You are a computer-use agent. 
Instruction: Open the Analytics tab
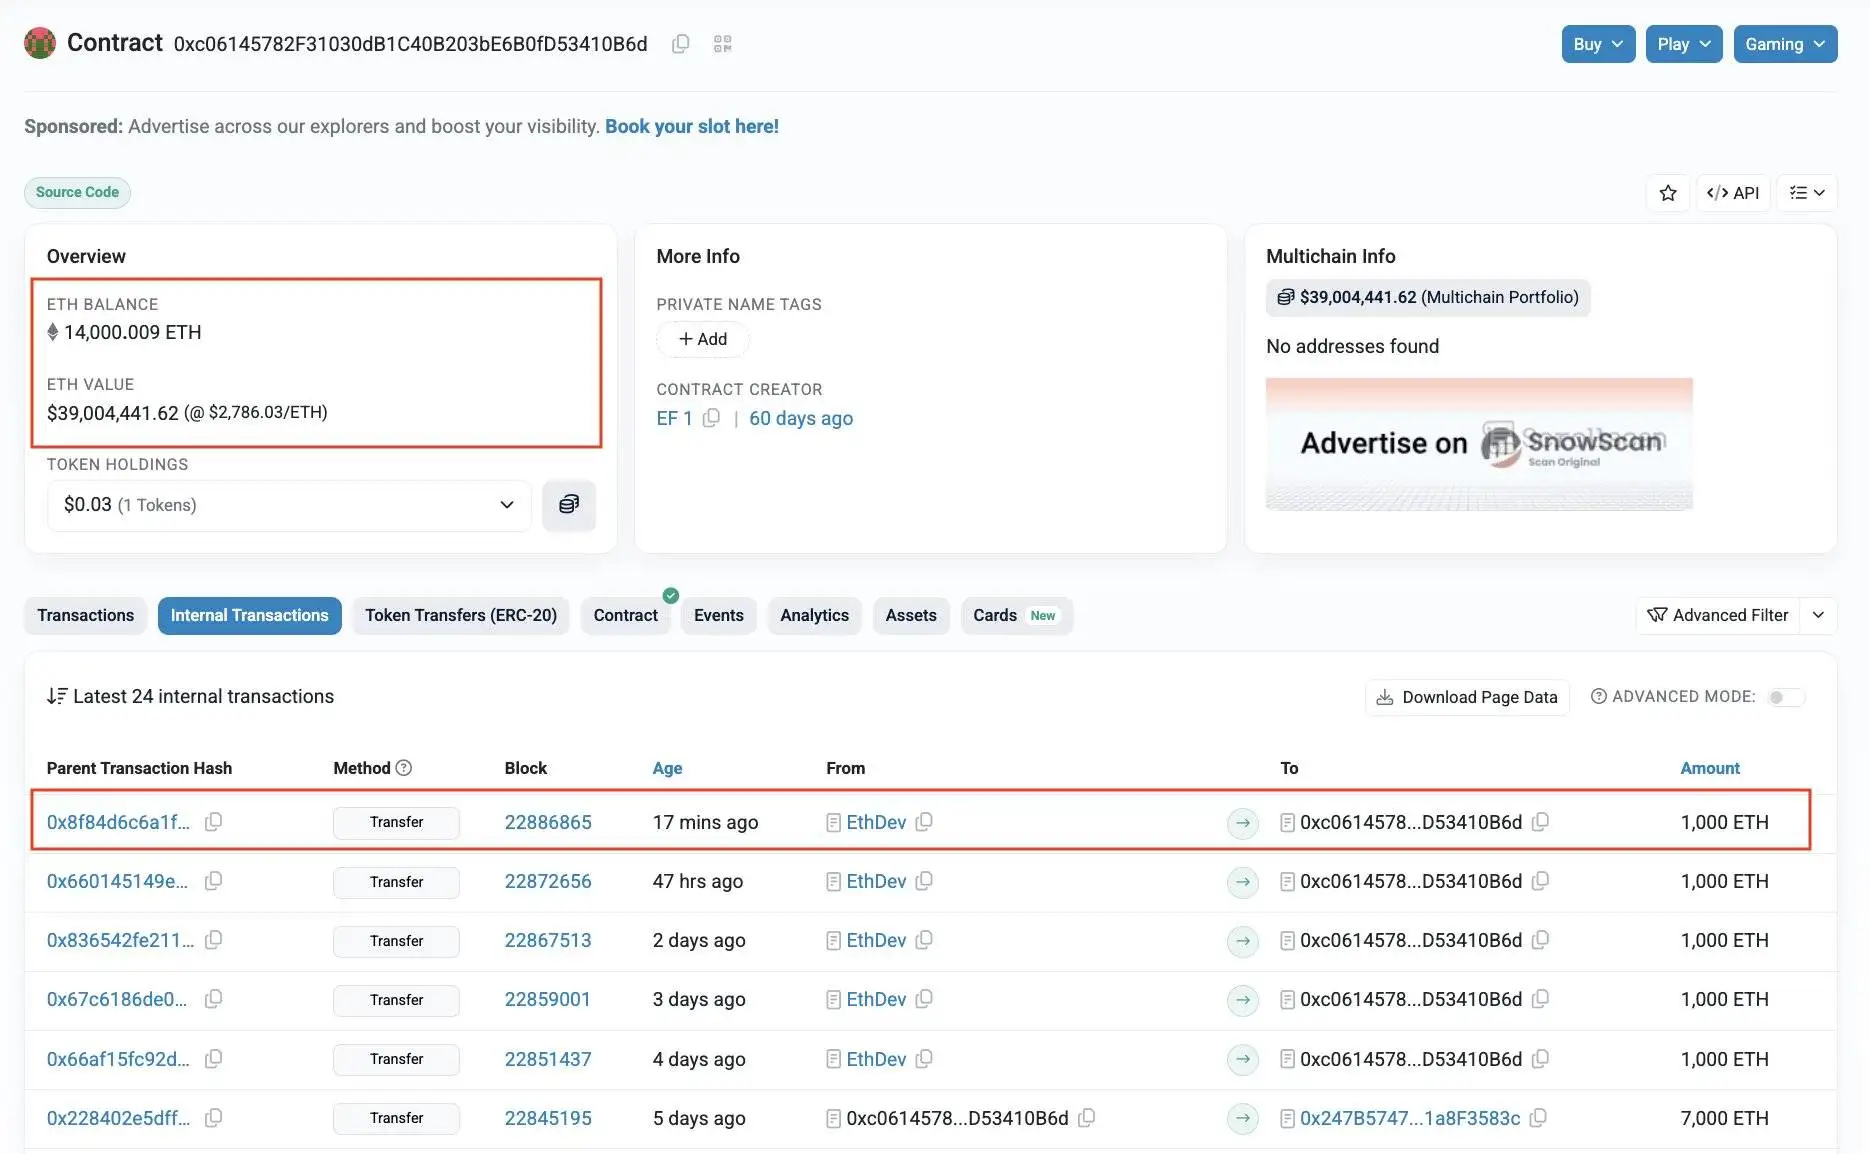[813, 615]
